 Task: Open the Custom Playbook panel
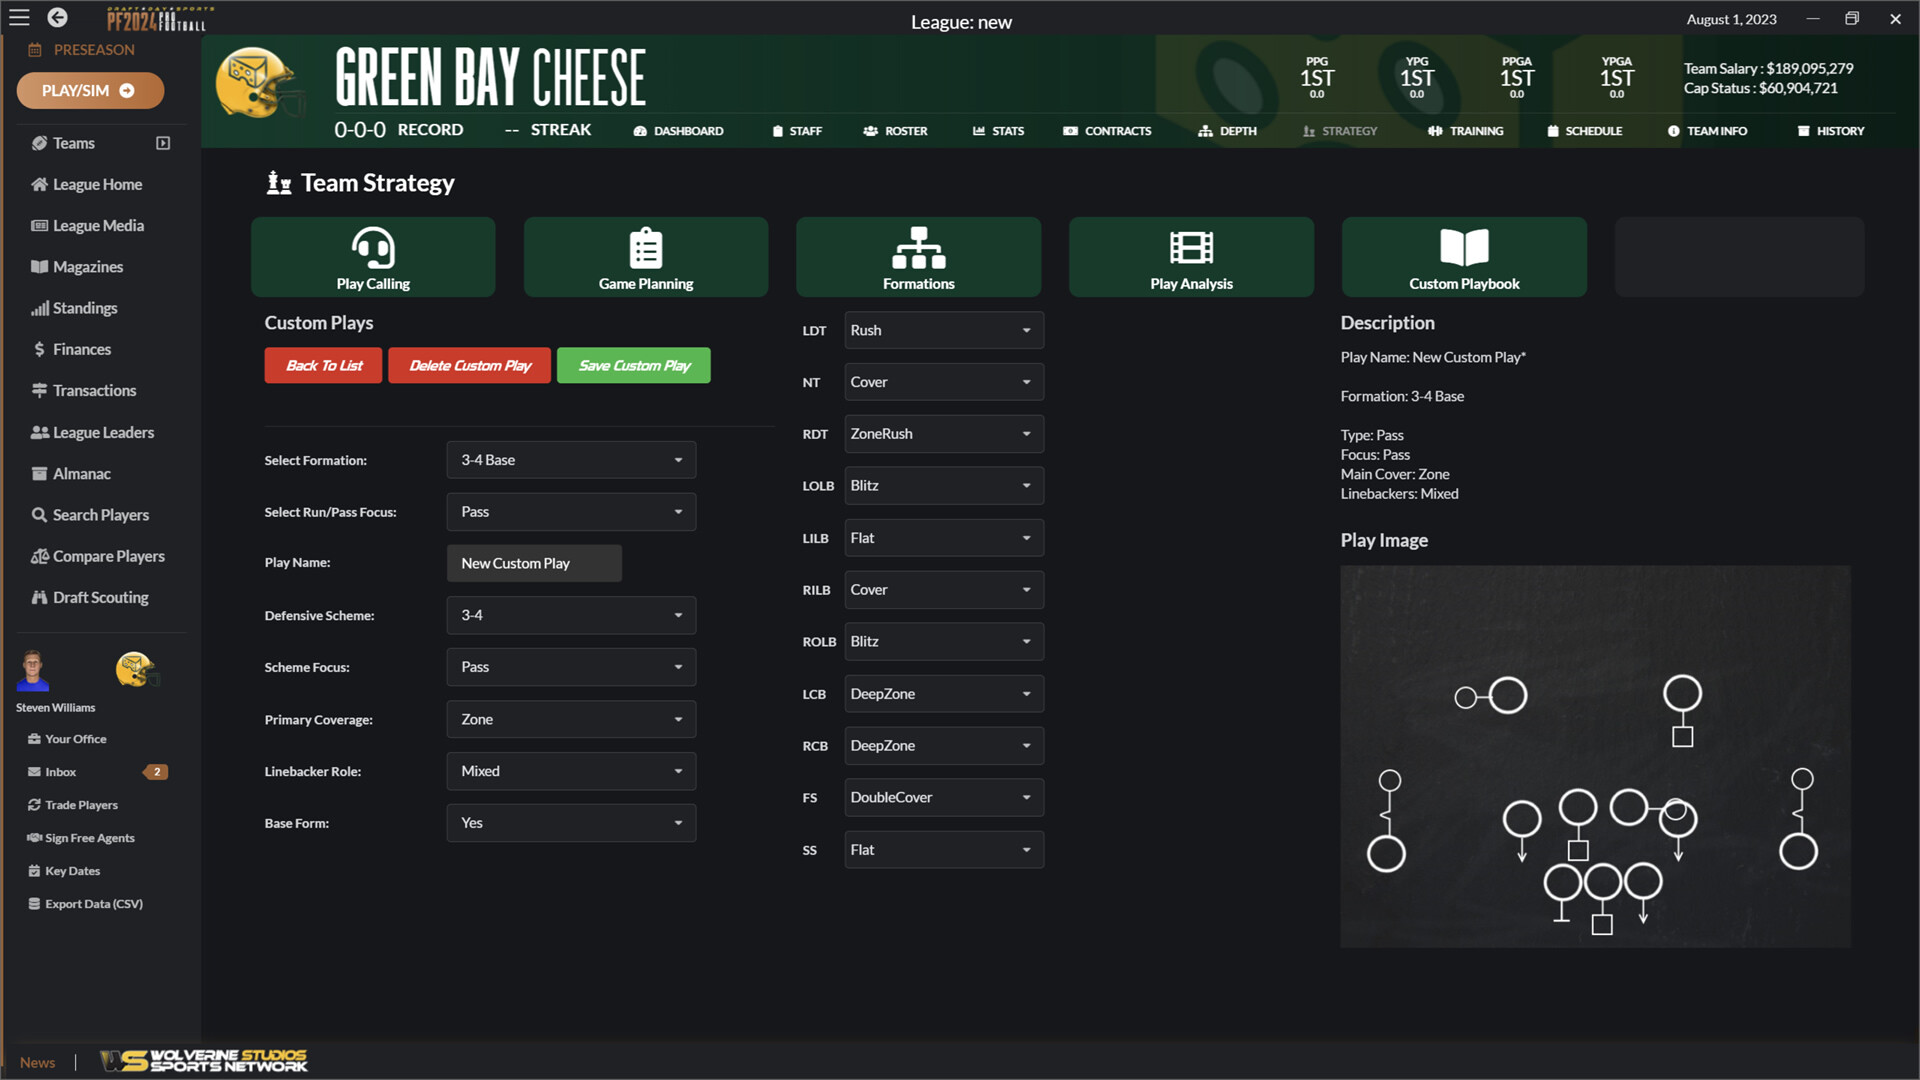[1464, 257]
